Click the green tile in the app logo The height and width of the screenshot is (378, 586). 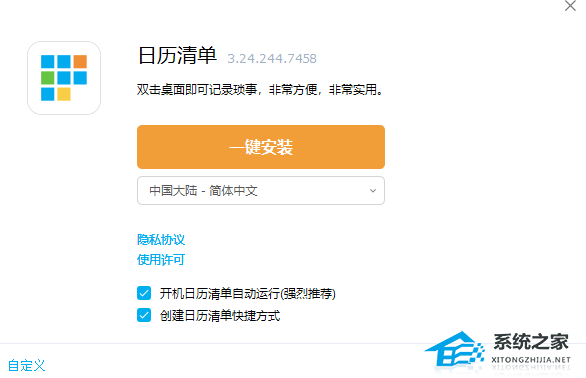47,78
